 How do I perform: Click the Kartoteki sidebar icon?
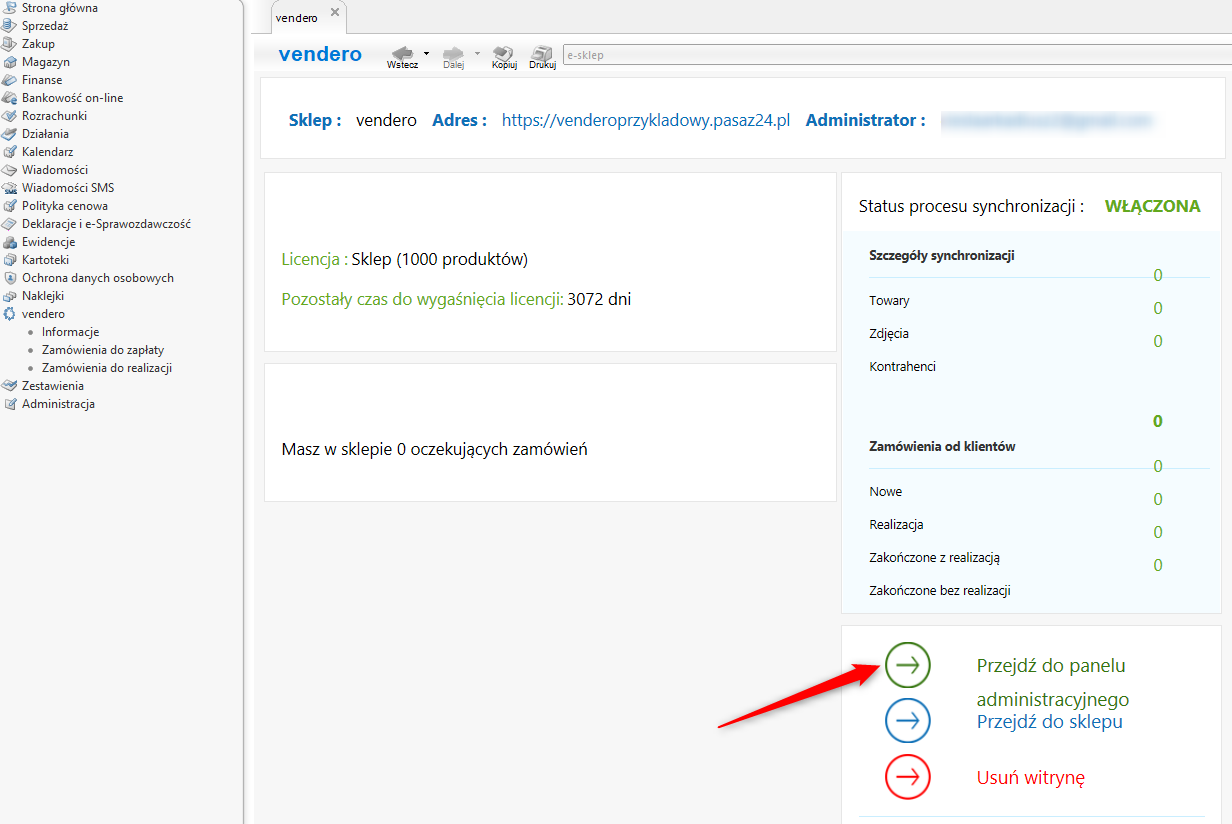pos(10,260)
